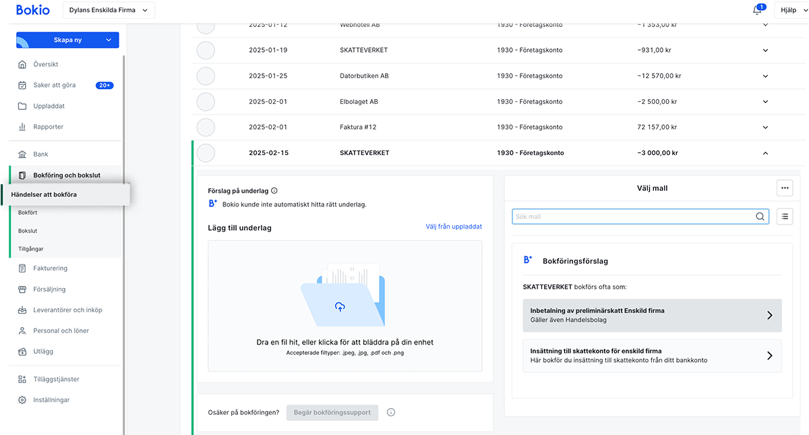Open Rapporter in the sidebar
The image size is (809, 435).
[x=48, y=127]
